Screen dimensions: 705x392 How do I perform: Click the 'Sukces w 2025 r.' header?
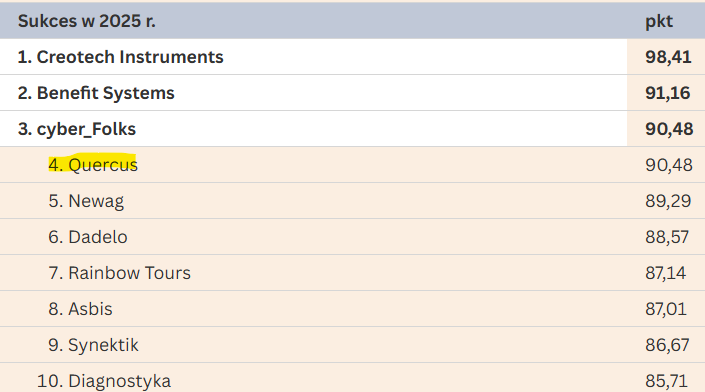click(x=87, y=21)
